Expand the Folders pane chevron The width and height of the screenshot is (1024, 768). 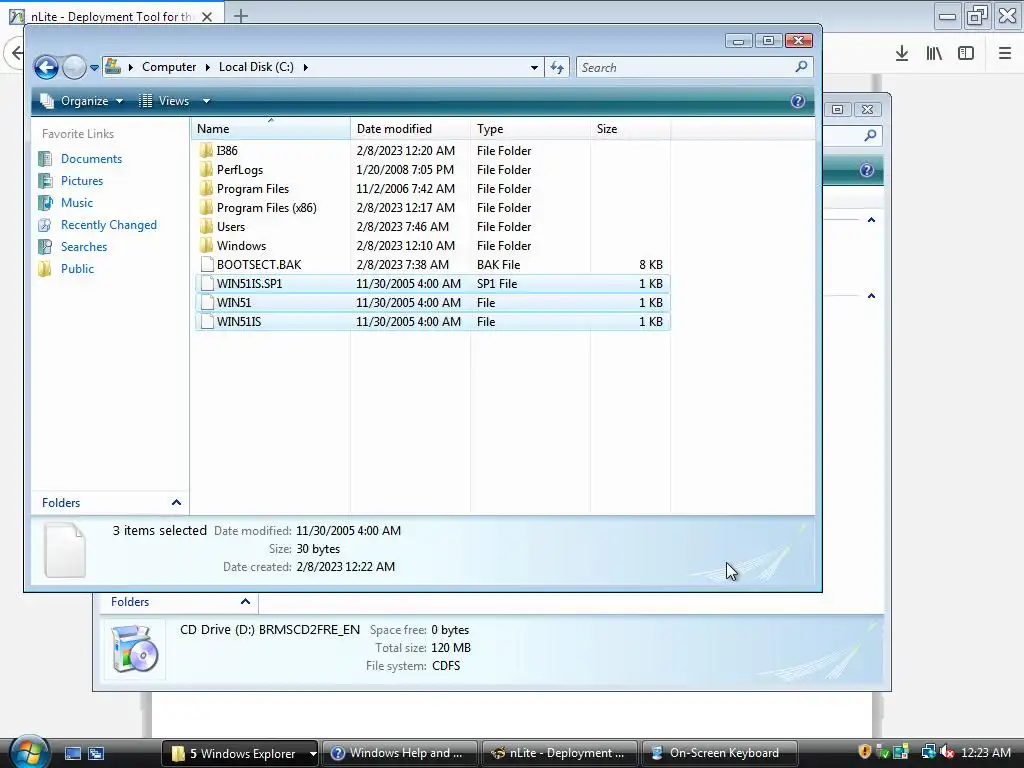176,502
